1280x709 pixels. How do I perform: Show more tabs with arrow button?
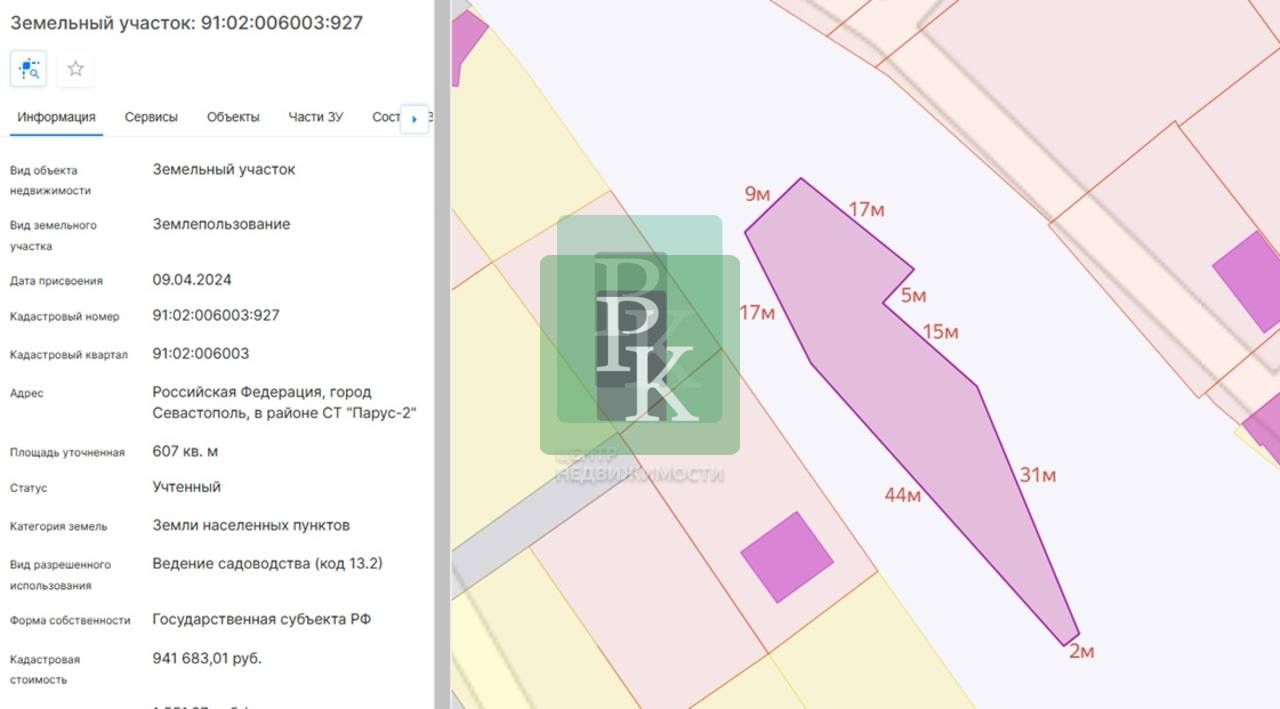coord(414,118)
